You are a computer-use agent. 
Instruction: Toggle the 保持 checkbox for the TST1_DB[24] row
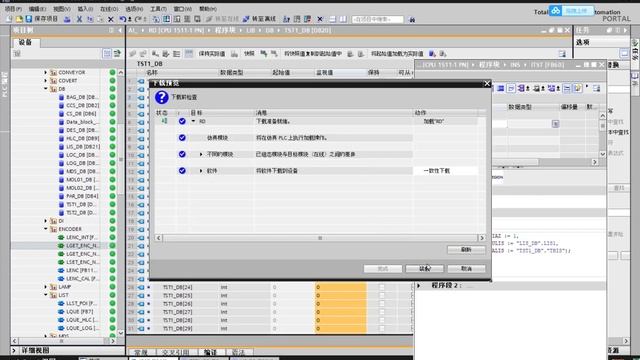[382, 287]
